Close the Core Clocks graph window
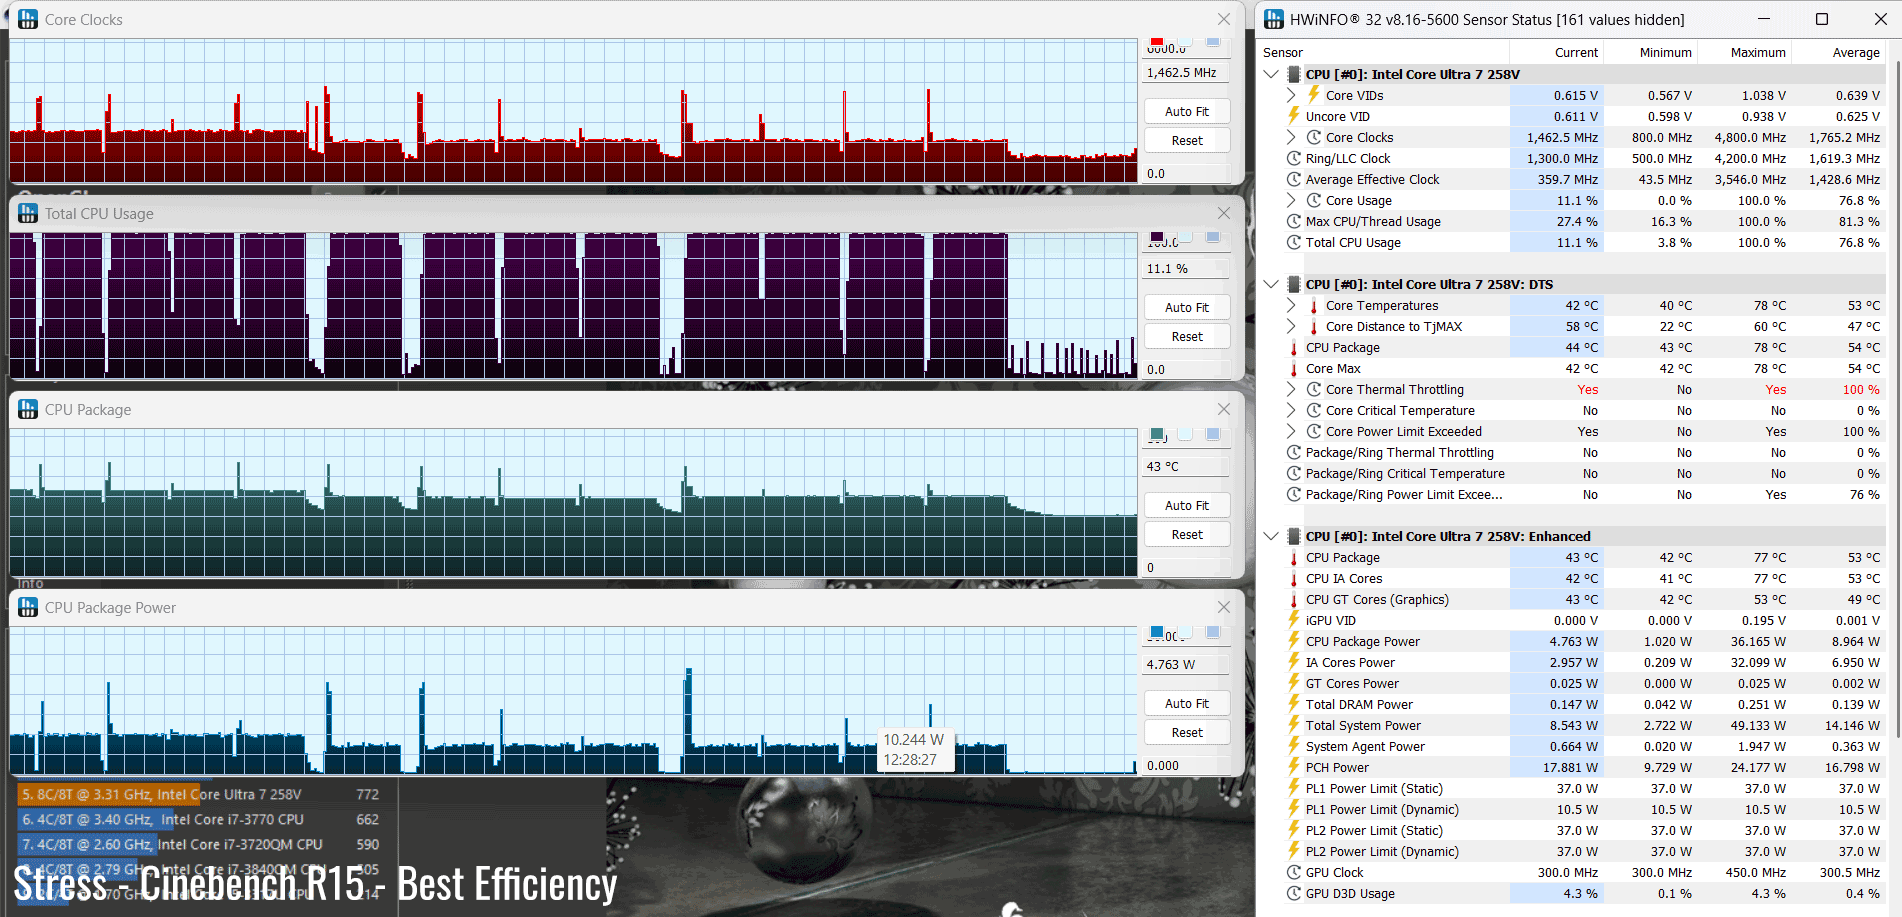This screenshot has width=1902, height=917. click(1224, 19)
